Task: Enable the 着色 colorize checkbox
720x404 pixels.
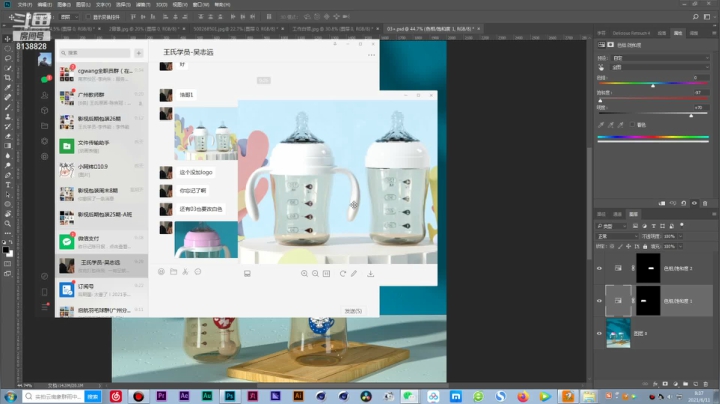Action: [x=632, y=124]
